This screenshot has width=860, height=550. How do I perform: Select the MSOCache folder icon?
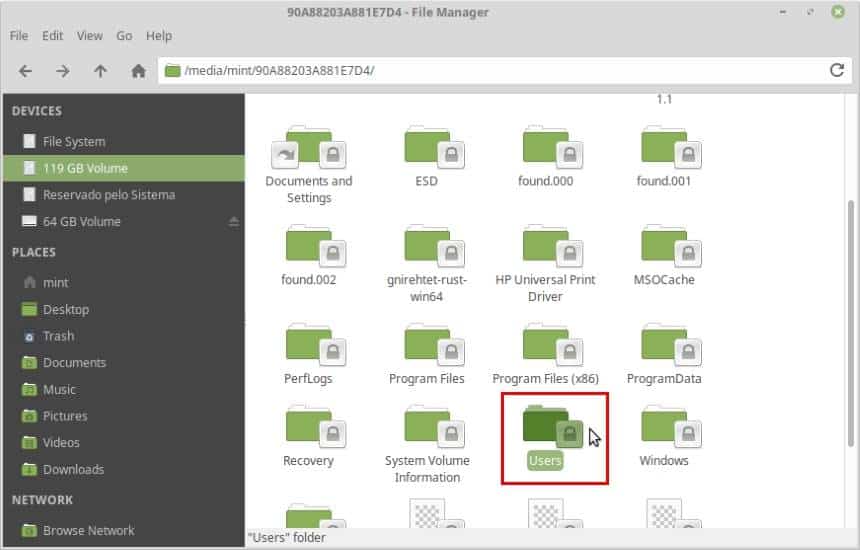pyautogui.click(x=671, y=246)
